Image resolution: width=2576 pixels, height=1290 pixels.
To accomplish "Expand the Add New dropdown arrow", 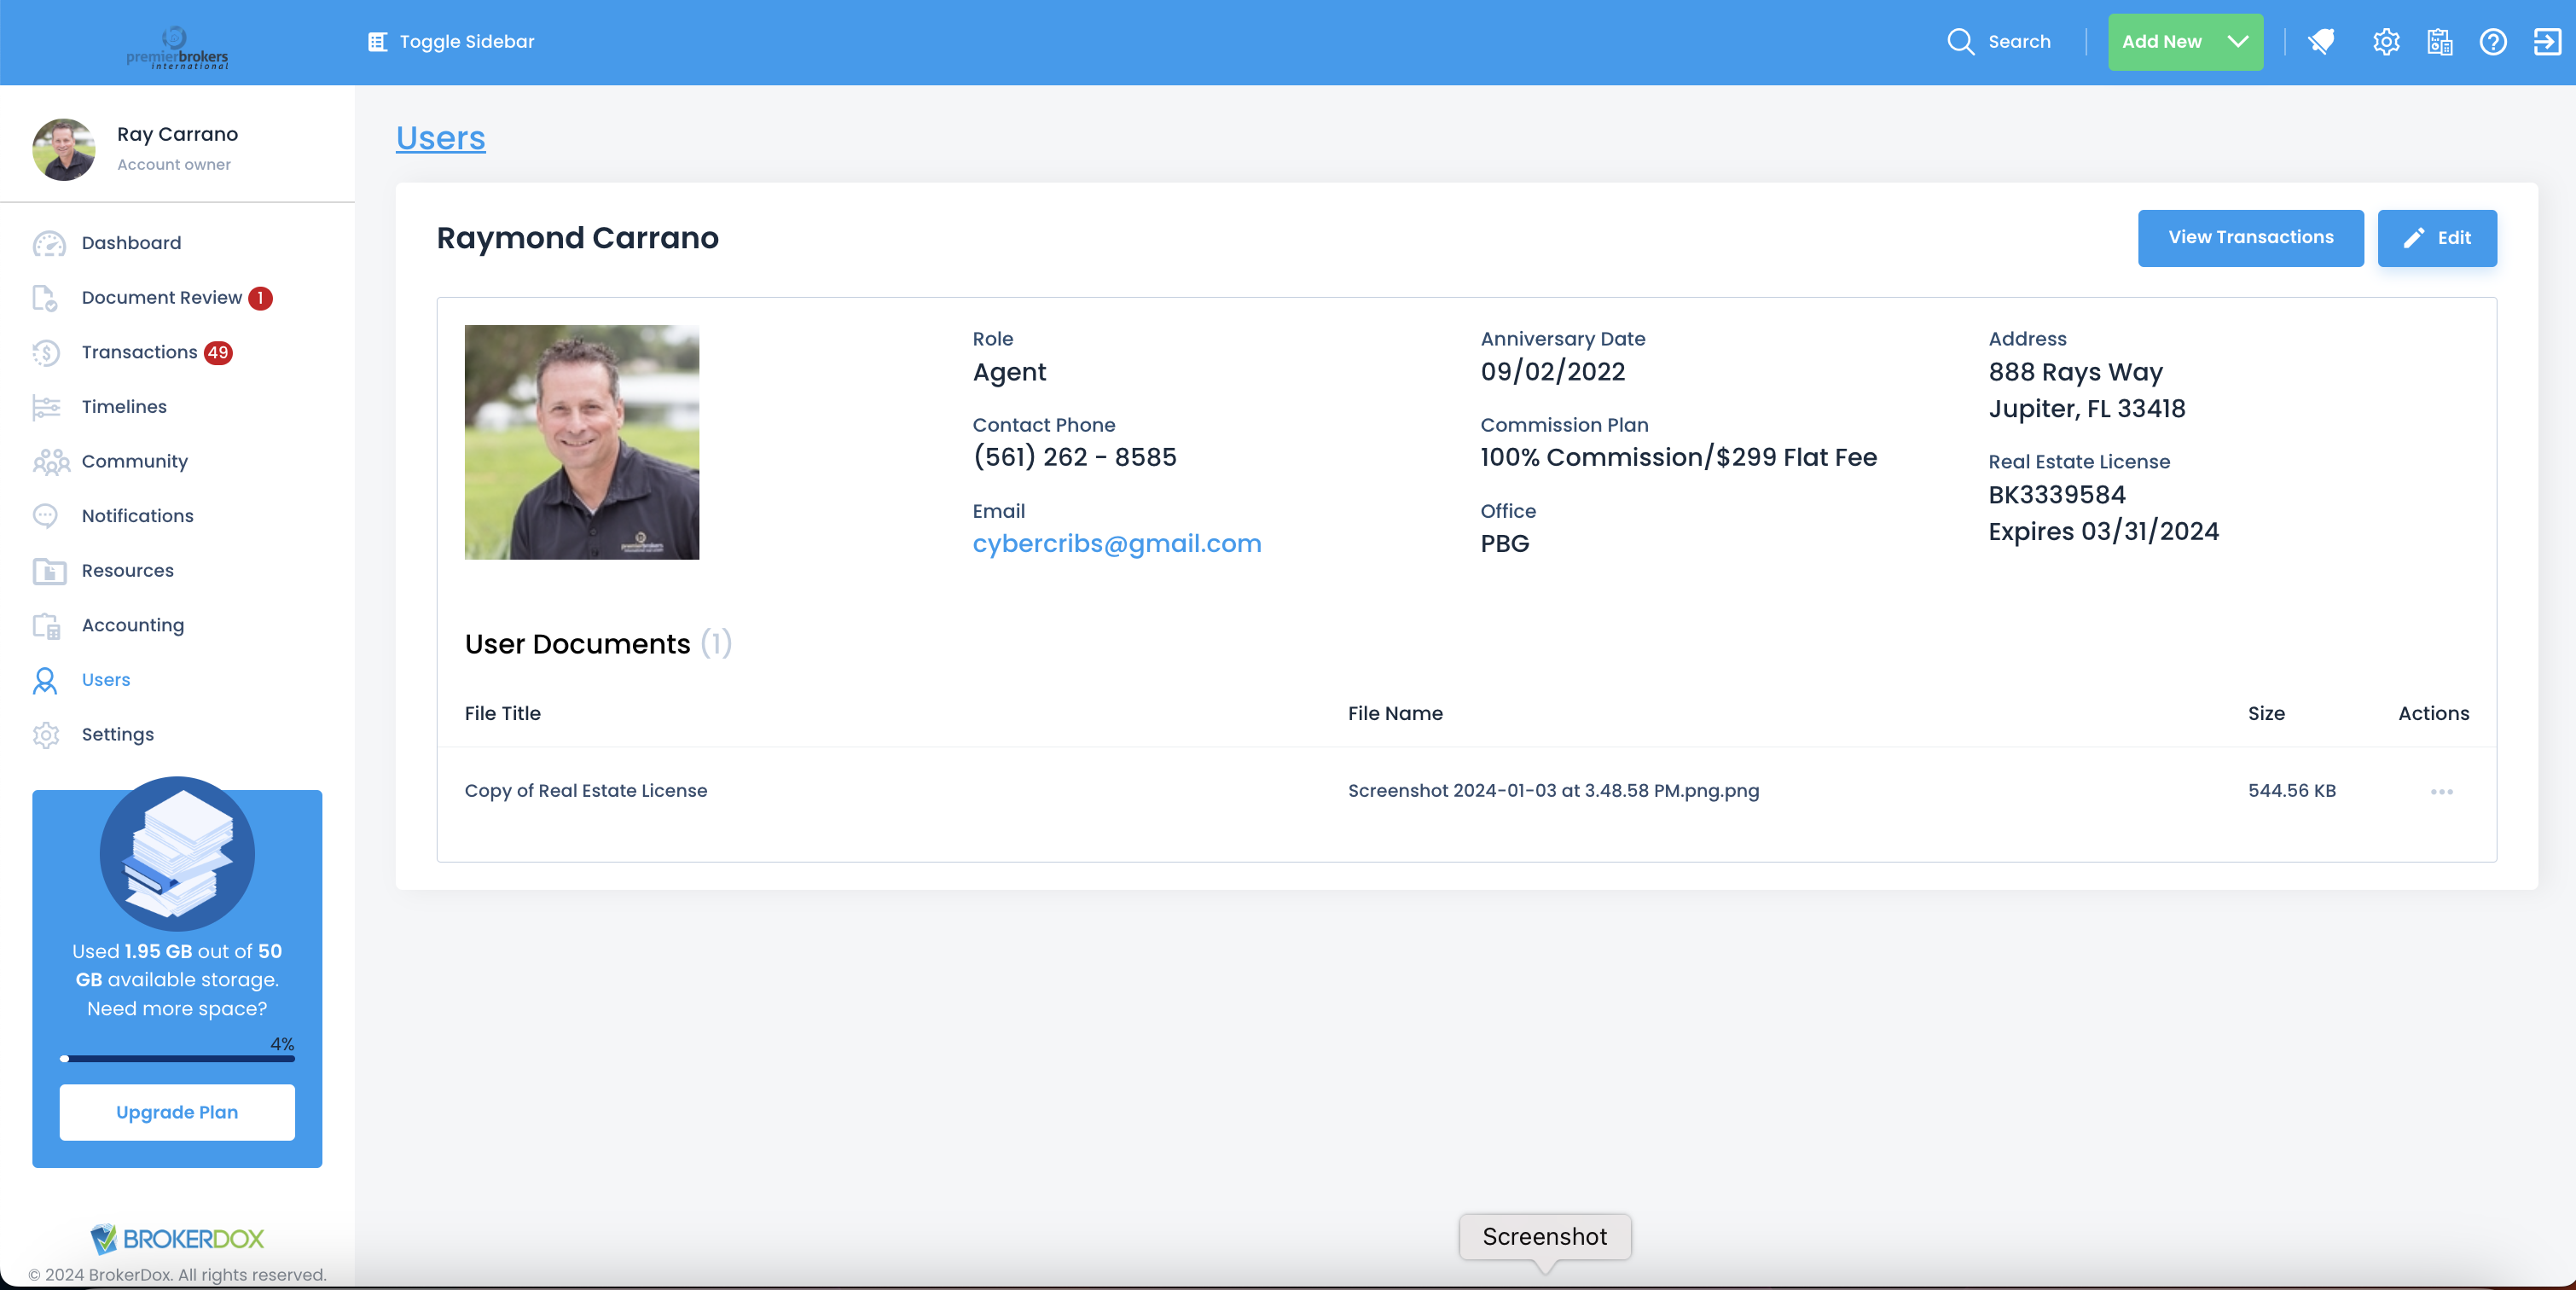I will [x=2238, y=42].
